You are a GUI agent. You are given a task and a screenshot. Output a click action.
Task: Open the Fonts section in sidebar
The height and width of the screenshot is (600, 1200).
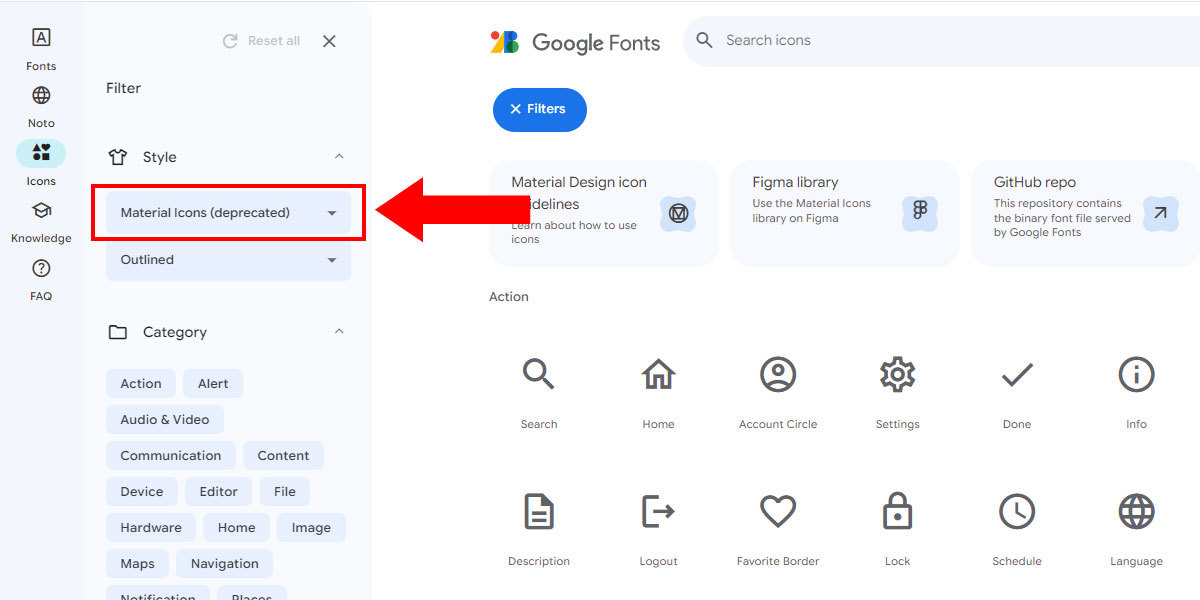pyautogui.click(x=41, y=49)
